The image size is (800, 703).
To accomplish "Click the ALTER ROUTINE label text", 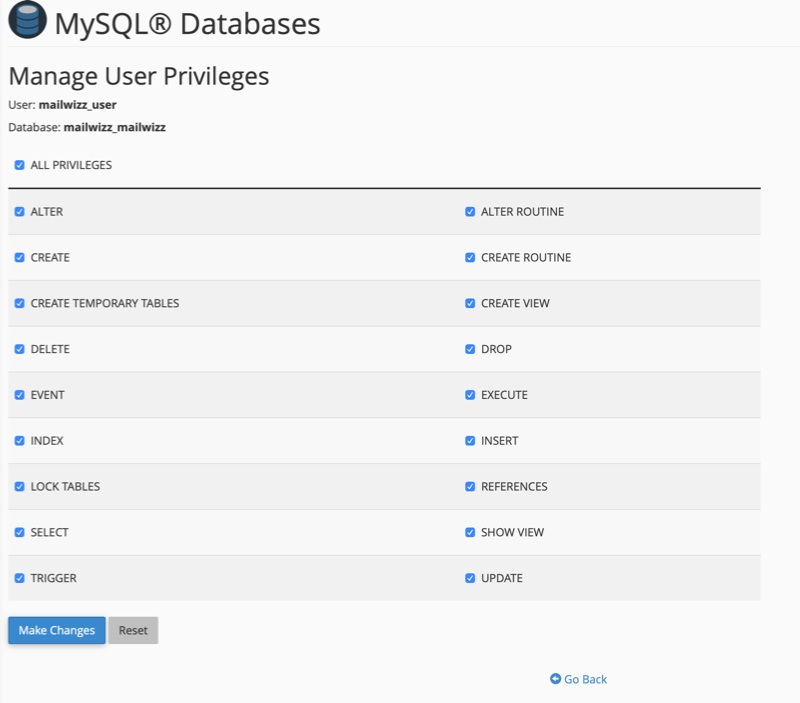I will [x=522, y=212].
